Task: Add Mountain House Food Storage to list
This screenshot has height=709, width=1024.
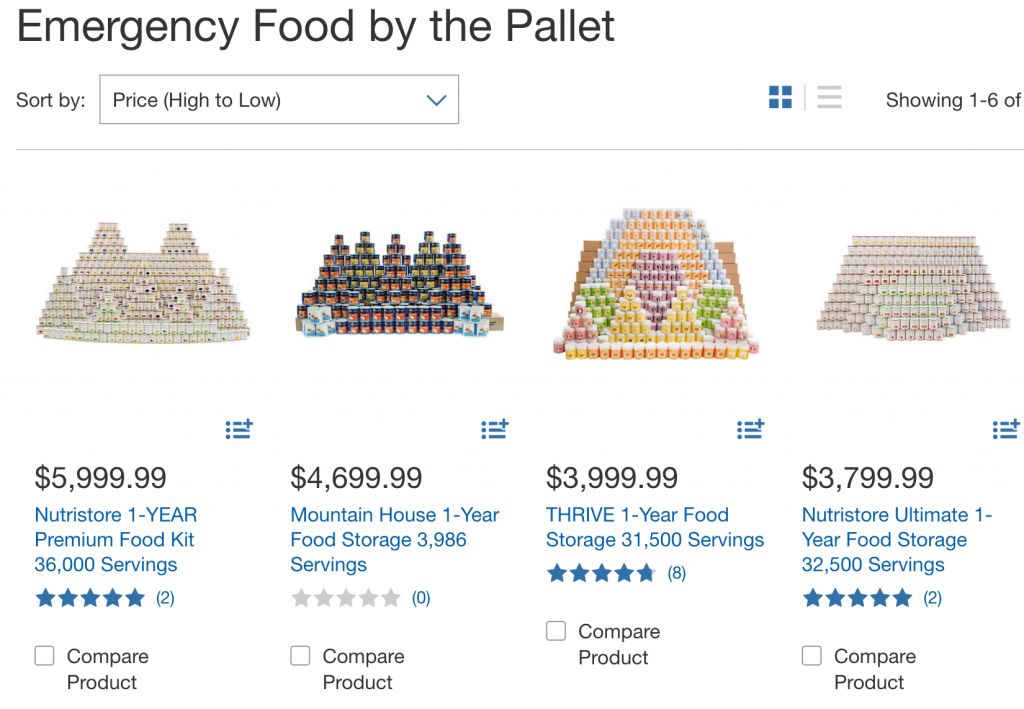Action: 495,429
